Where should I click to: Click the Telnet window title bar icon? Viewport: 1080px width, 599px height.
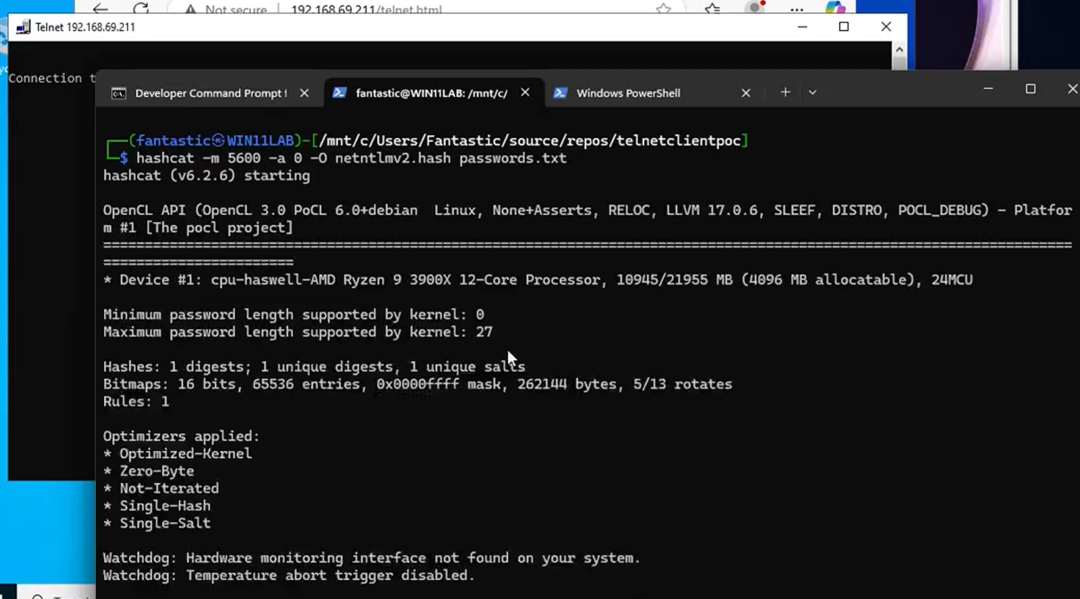pyautogui.click(x=23, y=28)
